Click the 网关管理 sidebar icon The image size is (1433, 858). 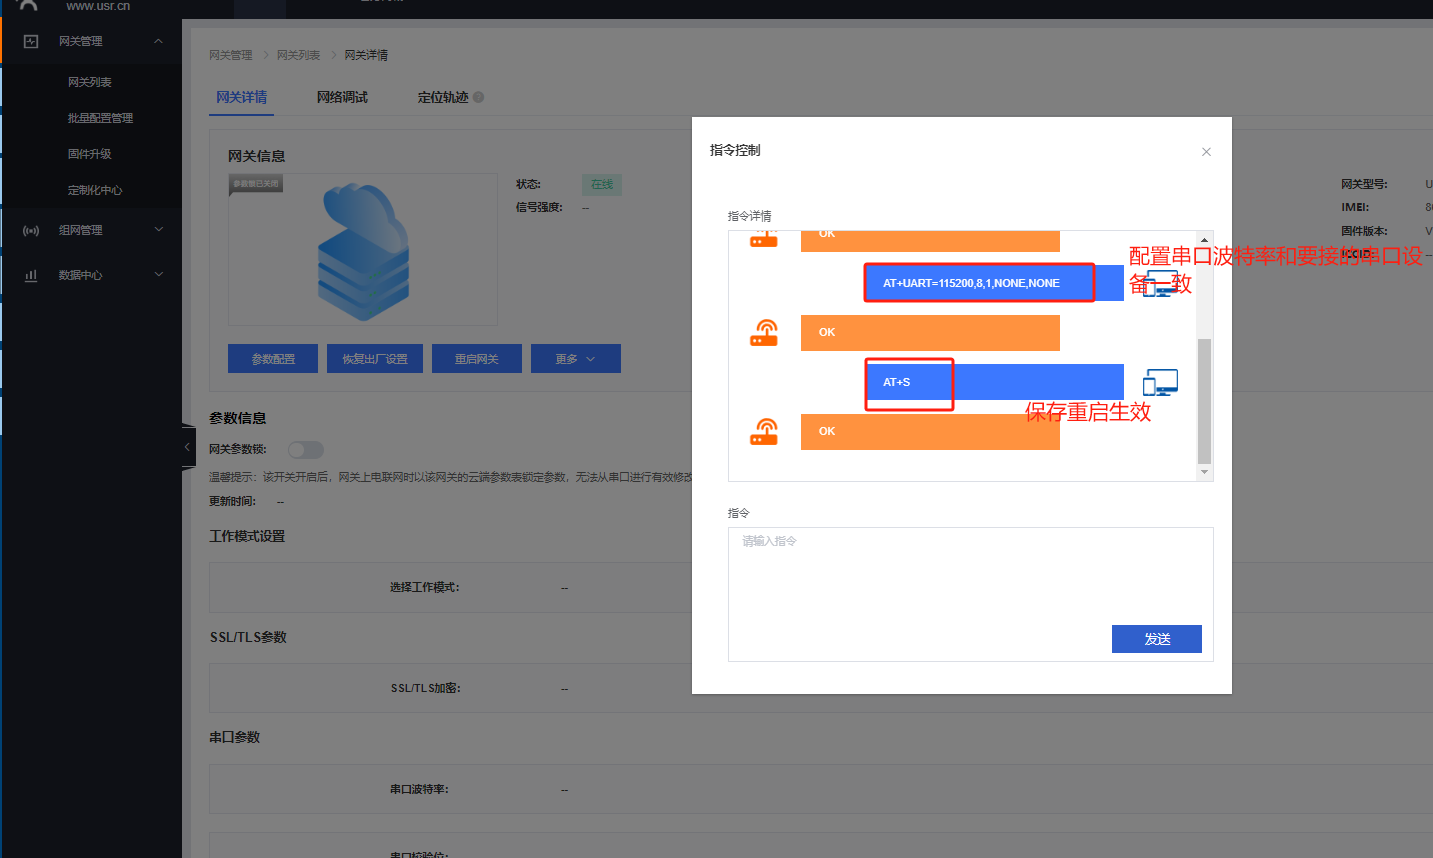coord(31,41)
